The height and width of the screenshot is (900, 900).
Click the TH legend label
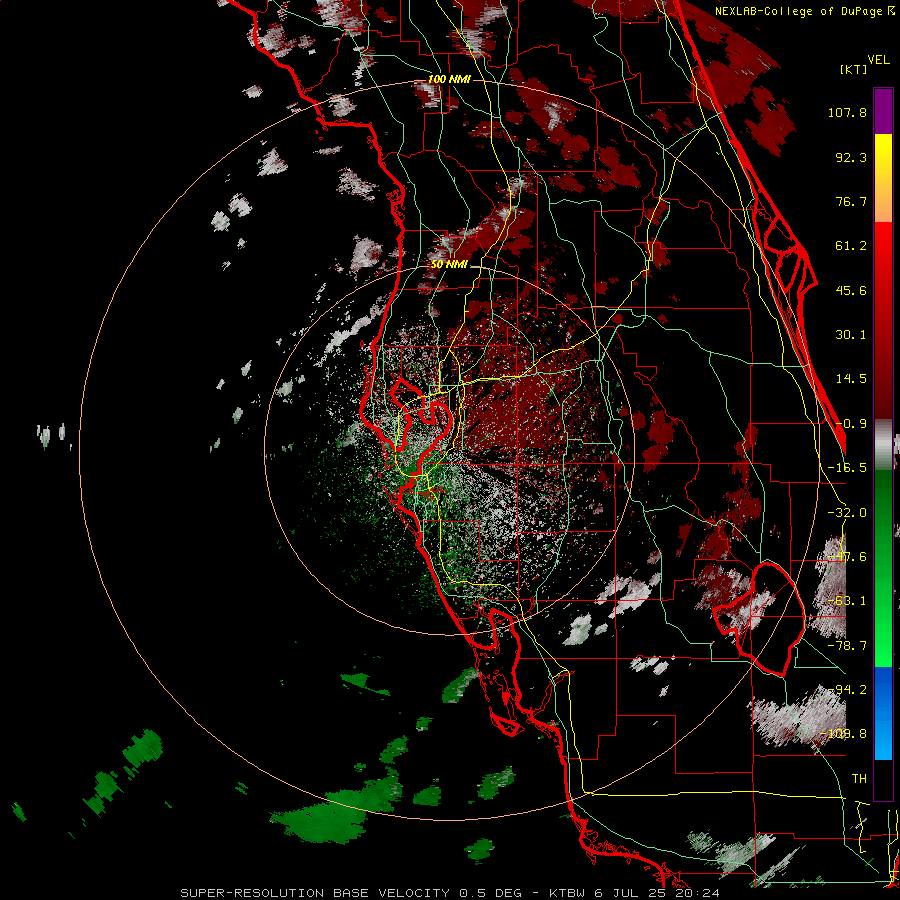(859, 779)
